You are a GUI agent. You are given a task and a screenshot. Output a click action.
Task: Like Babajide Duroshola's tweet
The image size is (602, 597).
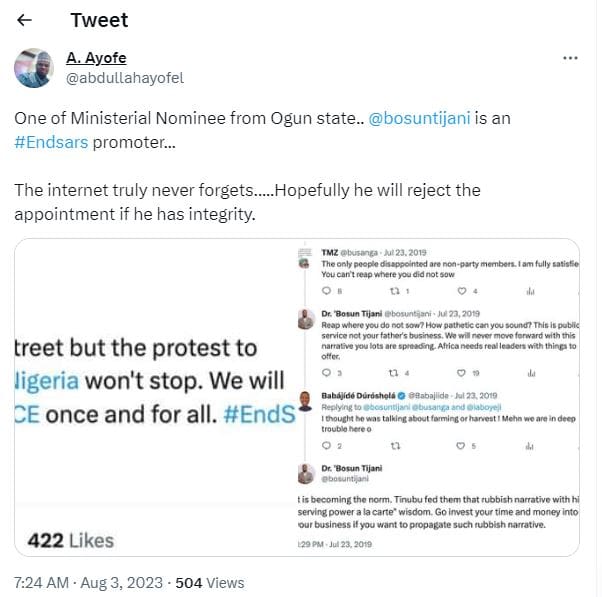click(x=460, y=446)
